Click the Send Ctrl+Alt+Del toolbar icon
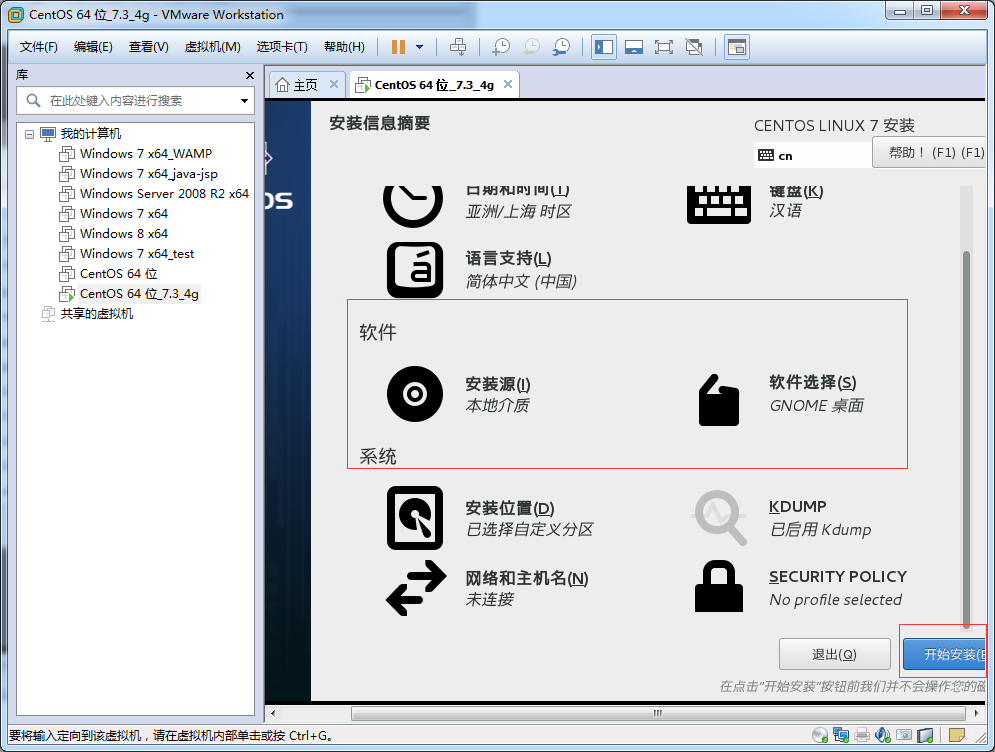The image size is (995, 752). click(458, 47)
